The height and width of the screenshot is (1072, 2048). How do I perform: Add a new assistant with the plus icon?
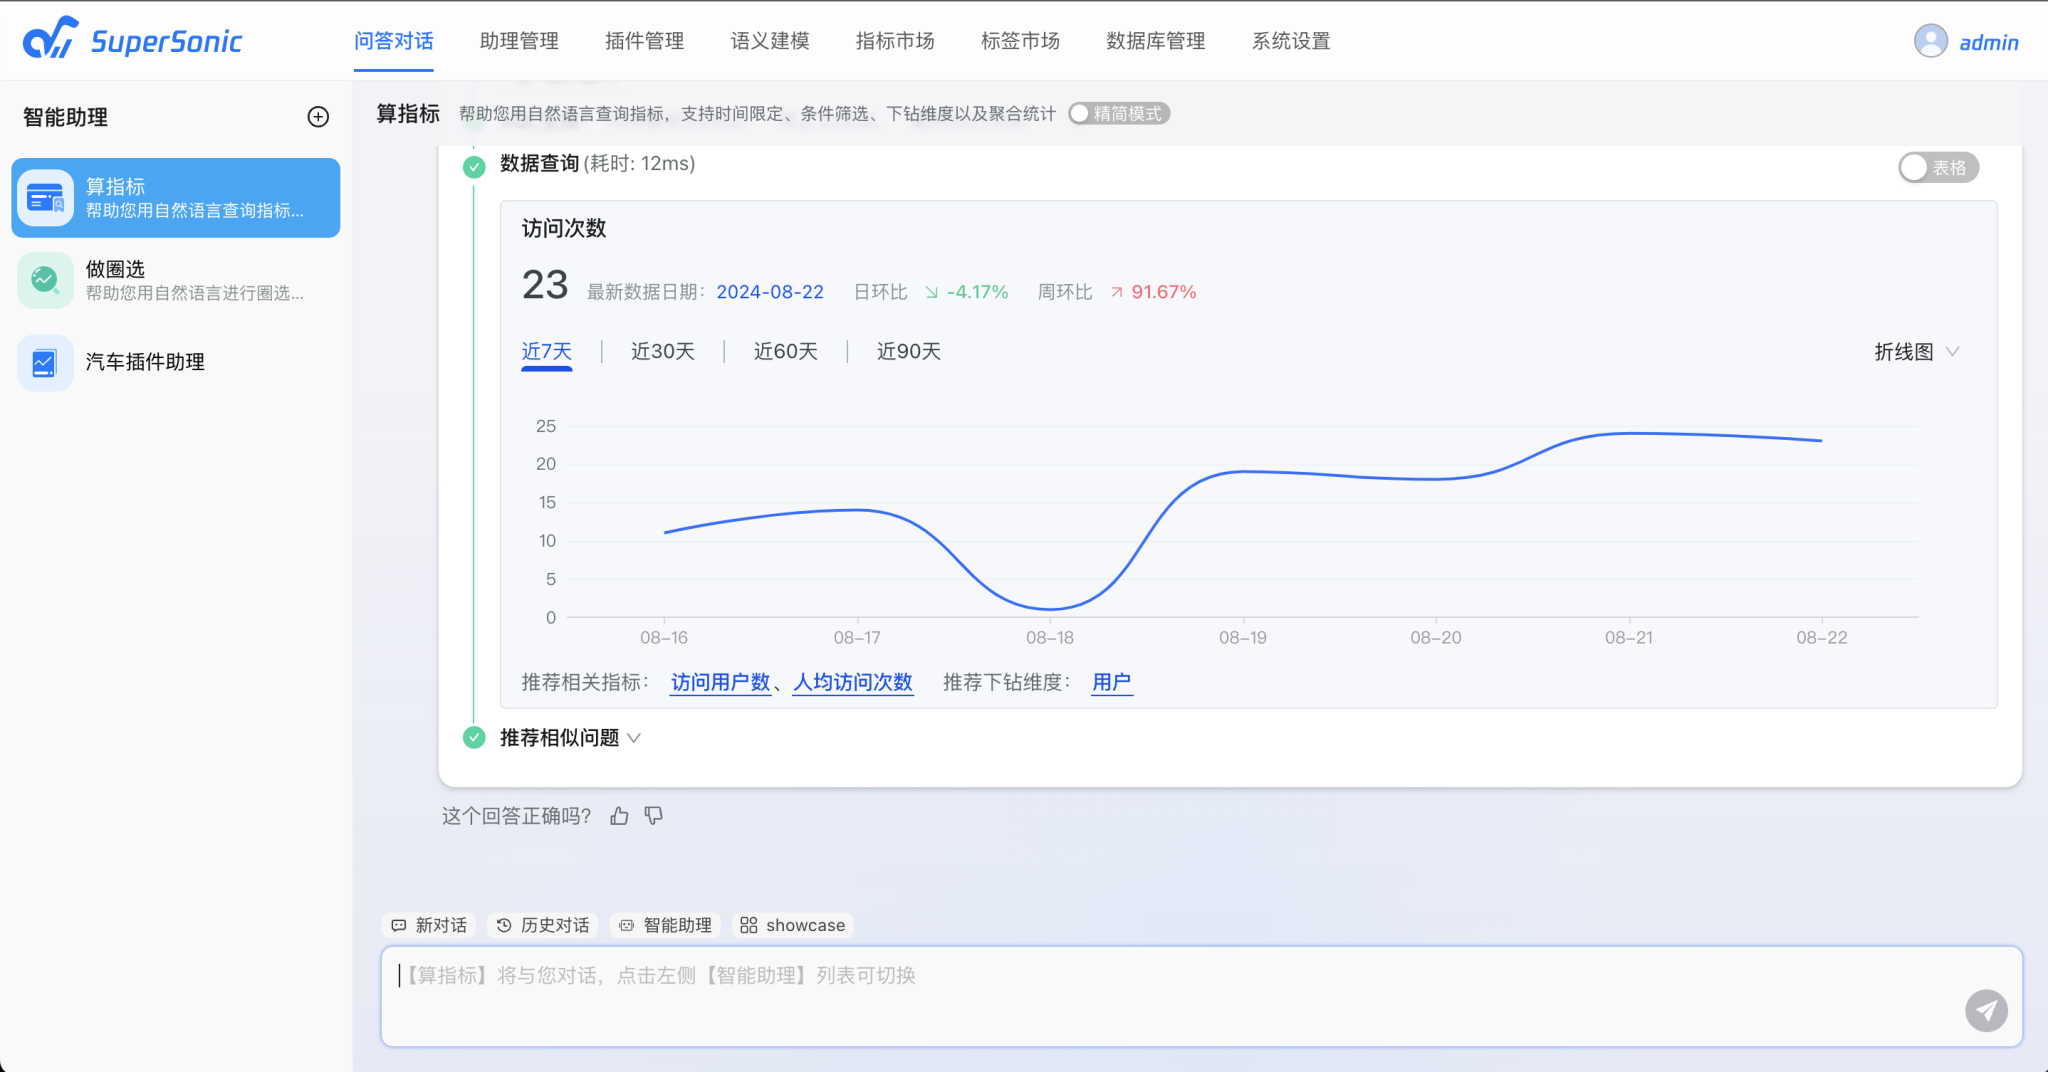pos(318,117)
